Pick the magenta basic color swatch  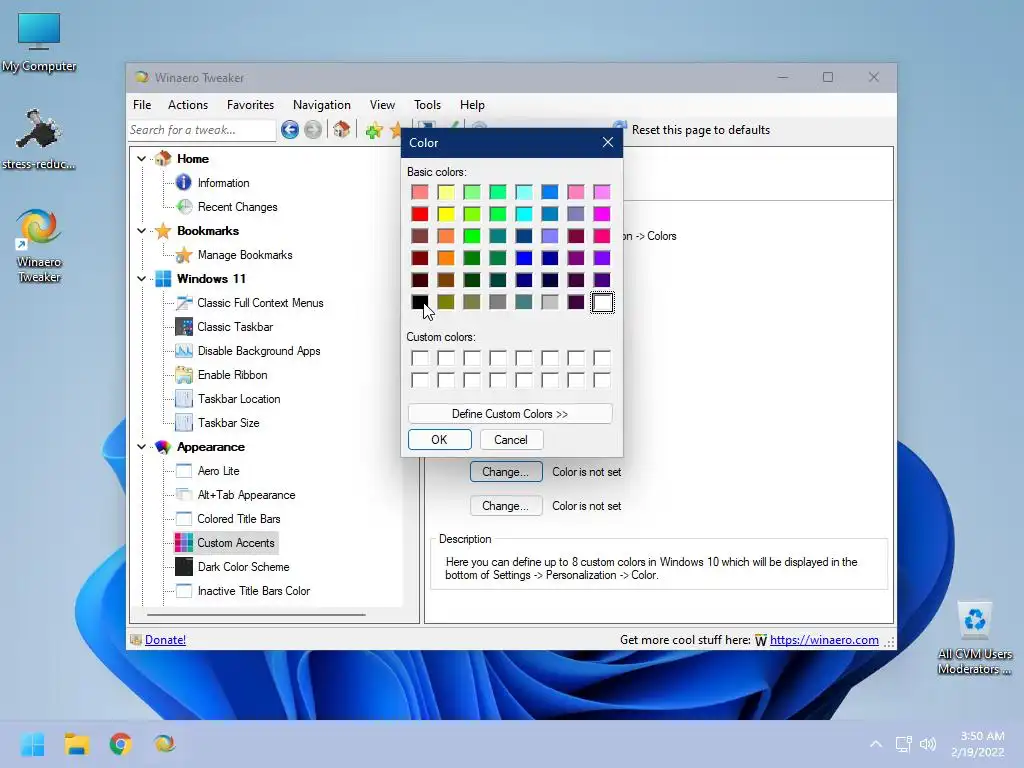tap(602, 214)
